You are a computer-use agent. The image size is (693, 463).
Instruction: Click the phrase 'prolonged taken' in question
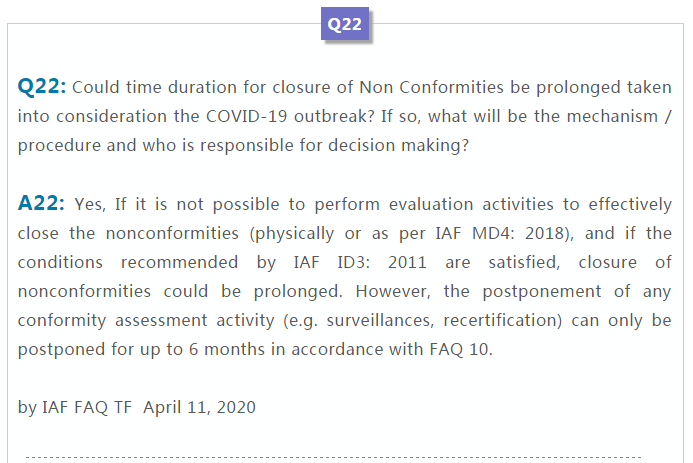tap(604, 87)
